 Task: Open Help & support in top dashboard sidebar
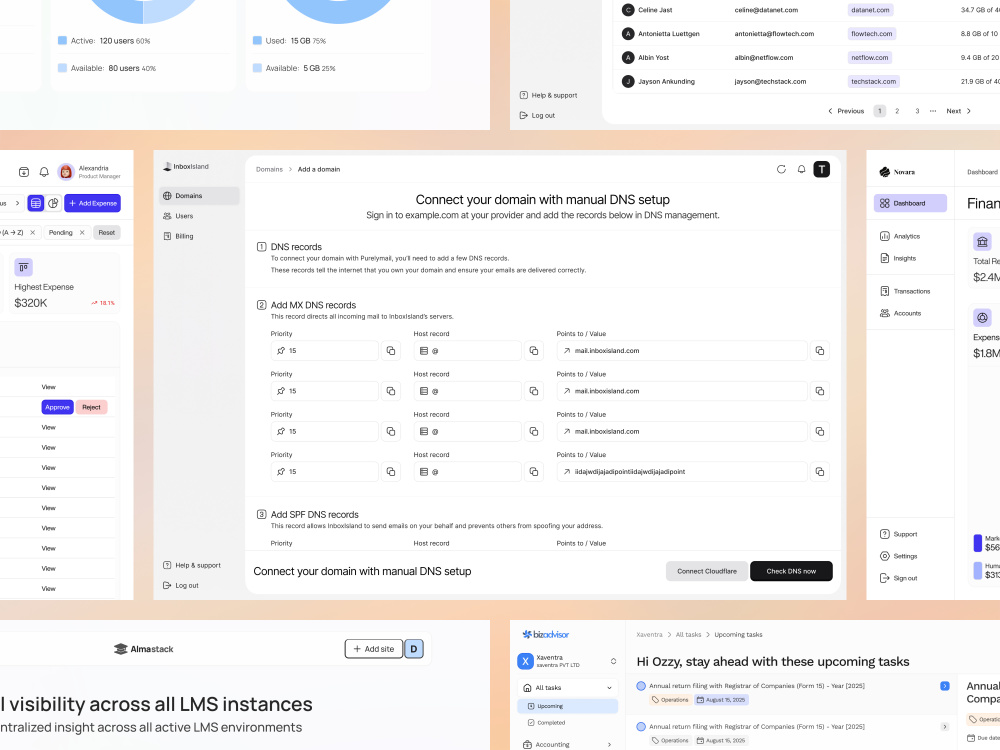(x=548, y=96)
